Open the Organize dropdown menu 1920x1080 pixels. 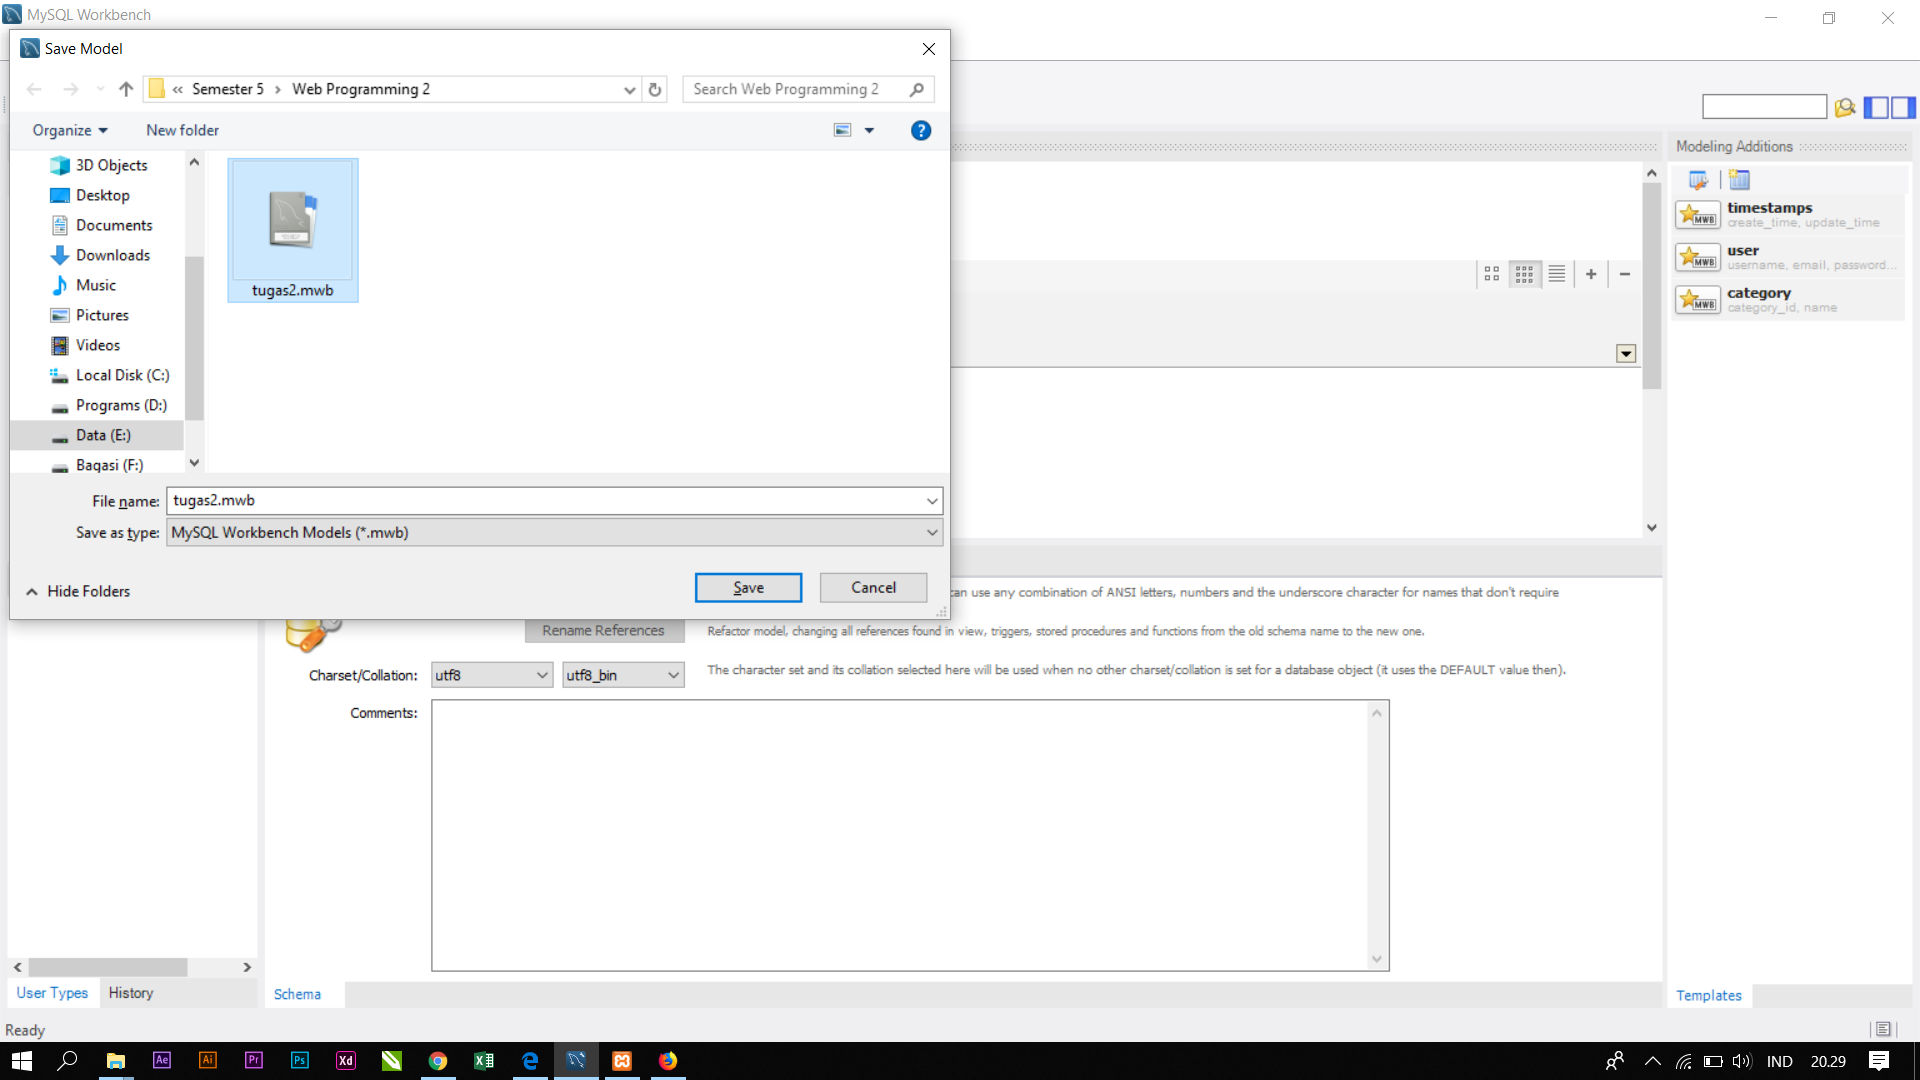click(x=69, y=130)
